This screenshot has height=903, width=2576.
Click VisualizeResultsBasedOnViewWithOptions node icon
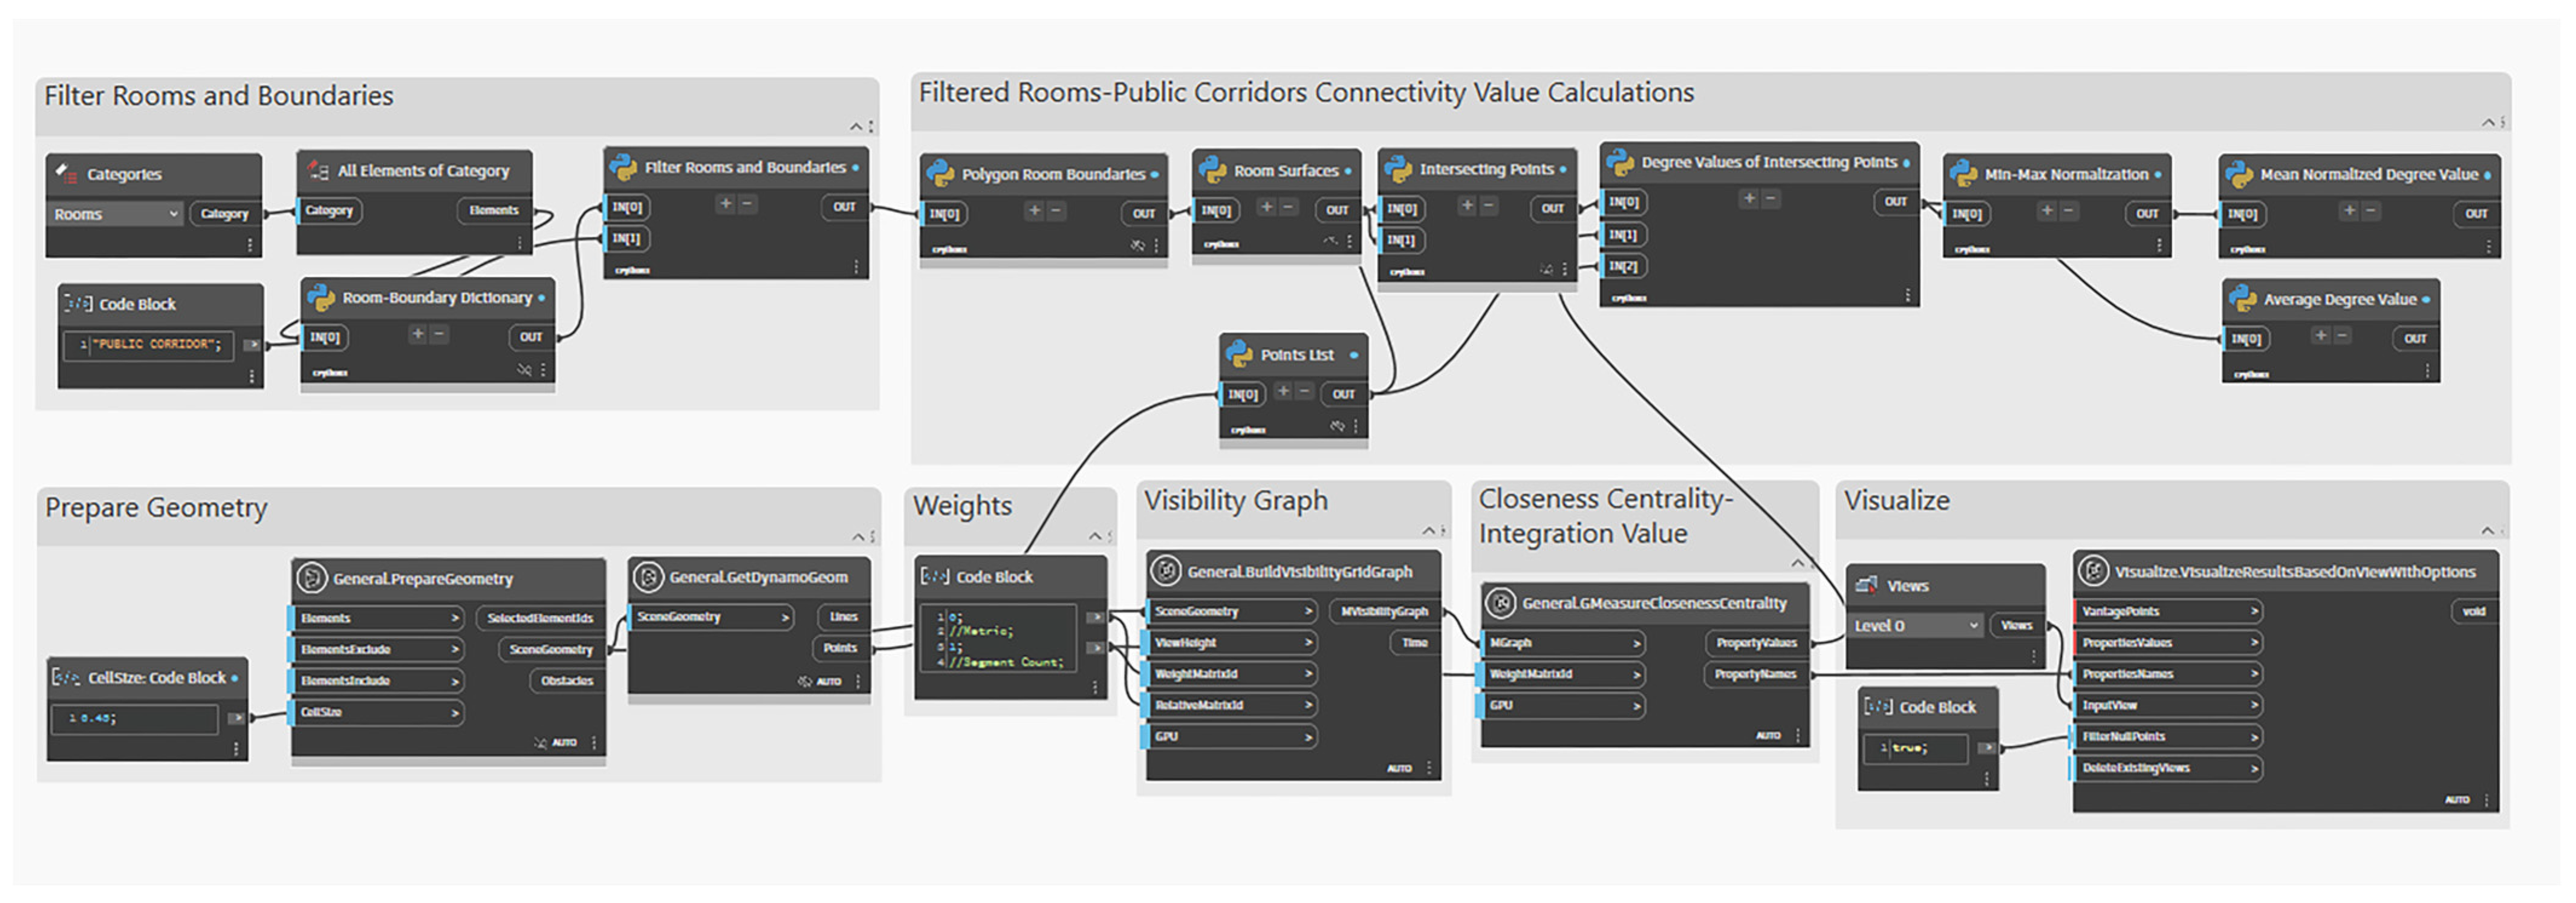[x=2093, y=572]
